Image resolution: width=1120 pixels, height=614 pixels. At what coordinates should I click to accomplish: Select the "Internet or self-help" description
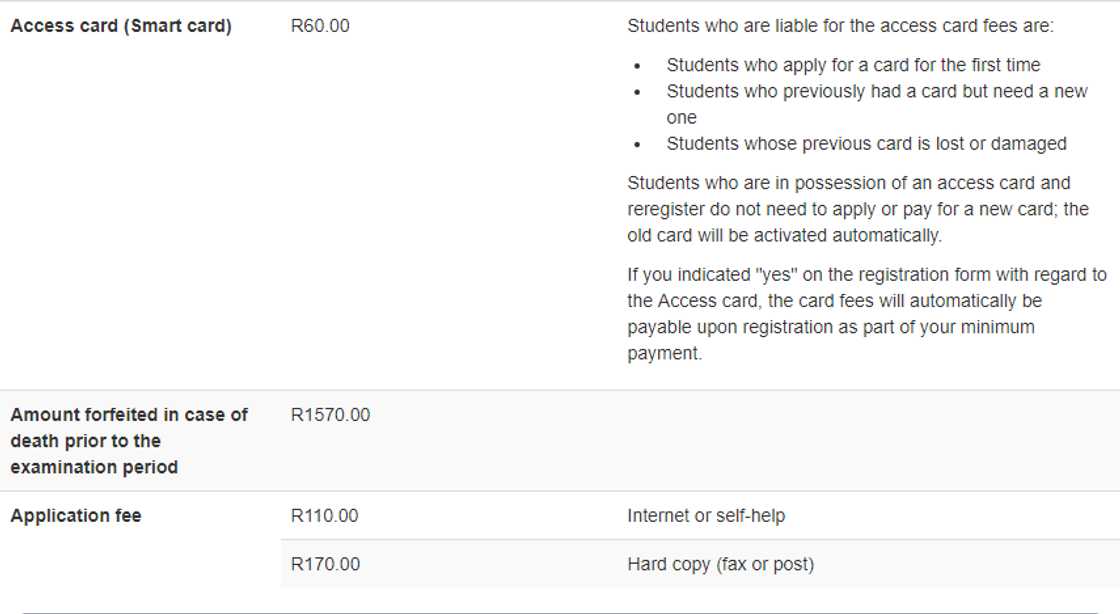(x=706, y=516)
